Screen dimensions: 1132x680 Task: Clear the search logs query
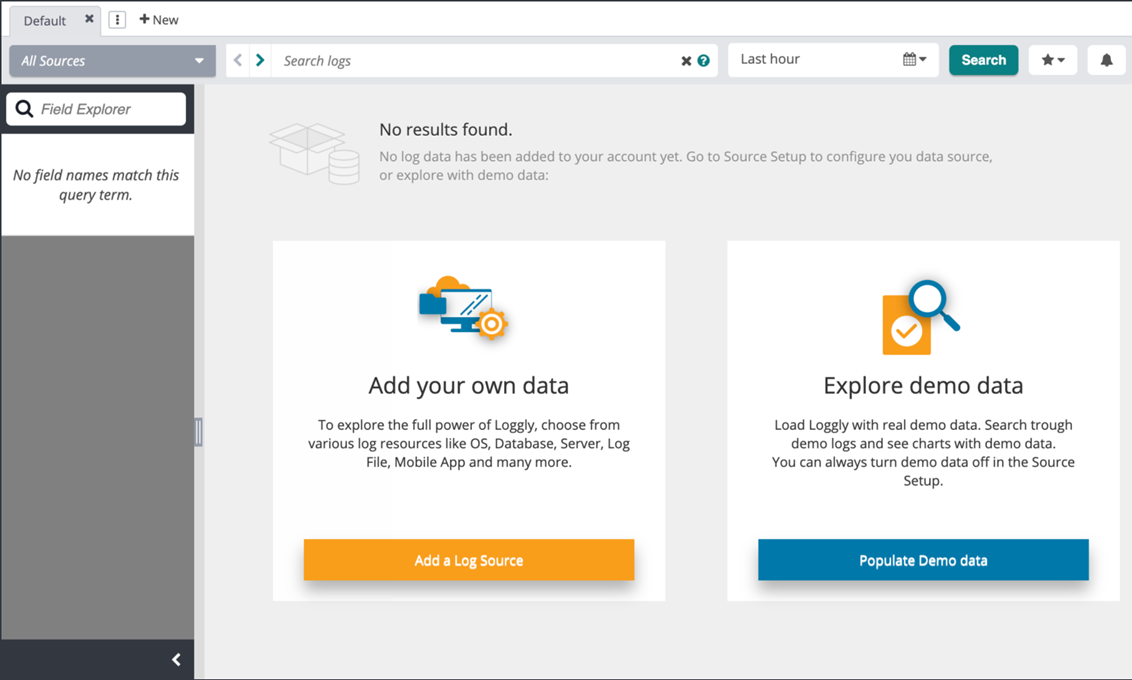click(686, 61)
